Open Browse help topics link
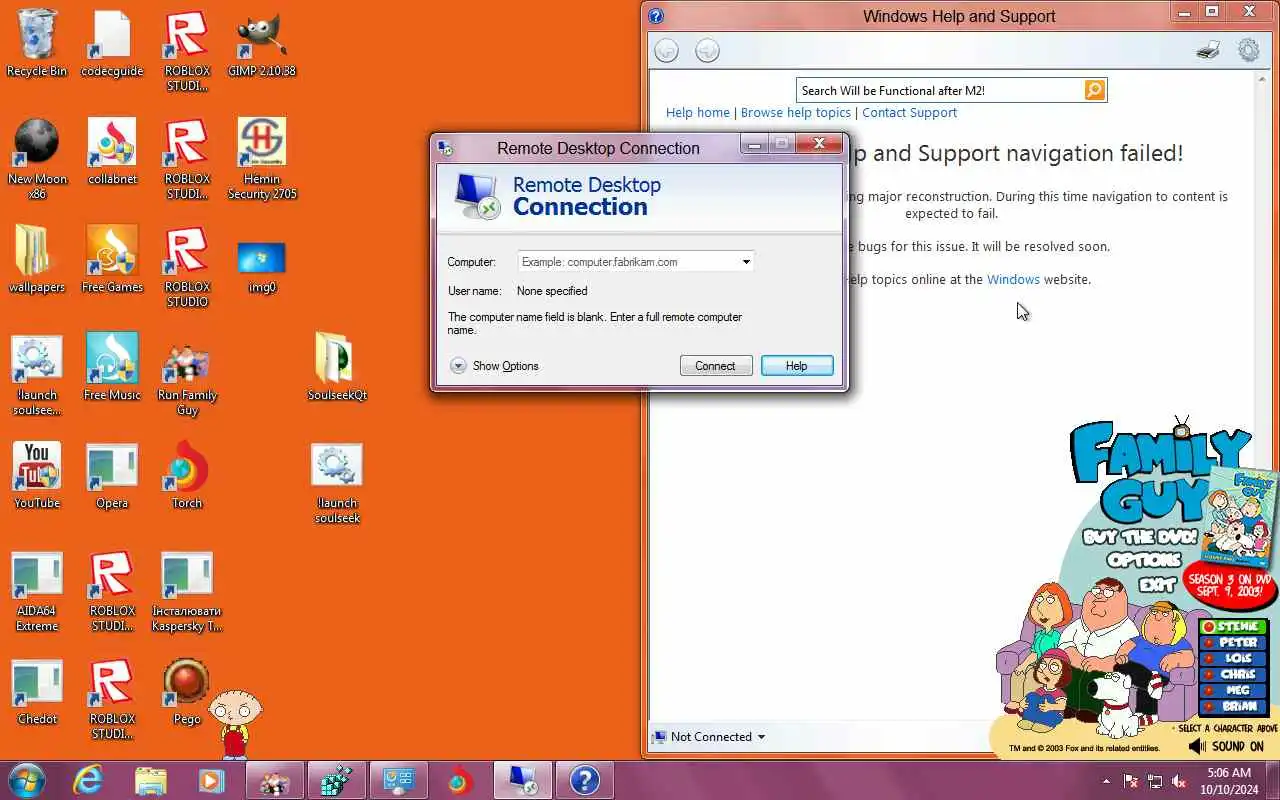Image resolution: width=1280 pixels, height=800 pixels. tap(796, 113)
